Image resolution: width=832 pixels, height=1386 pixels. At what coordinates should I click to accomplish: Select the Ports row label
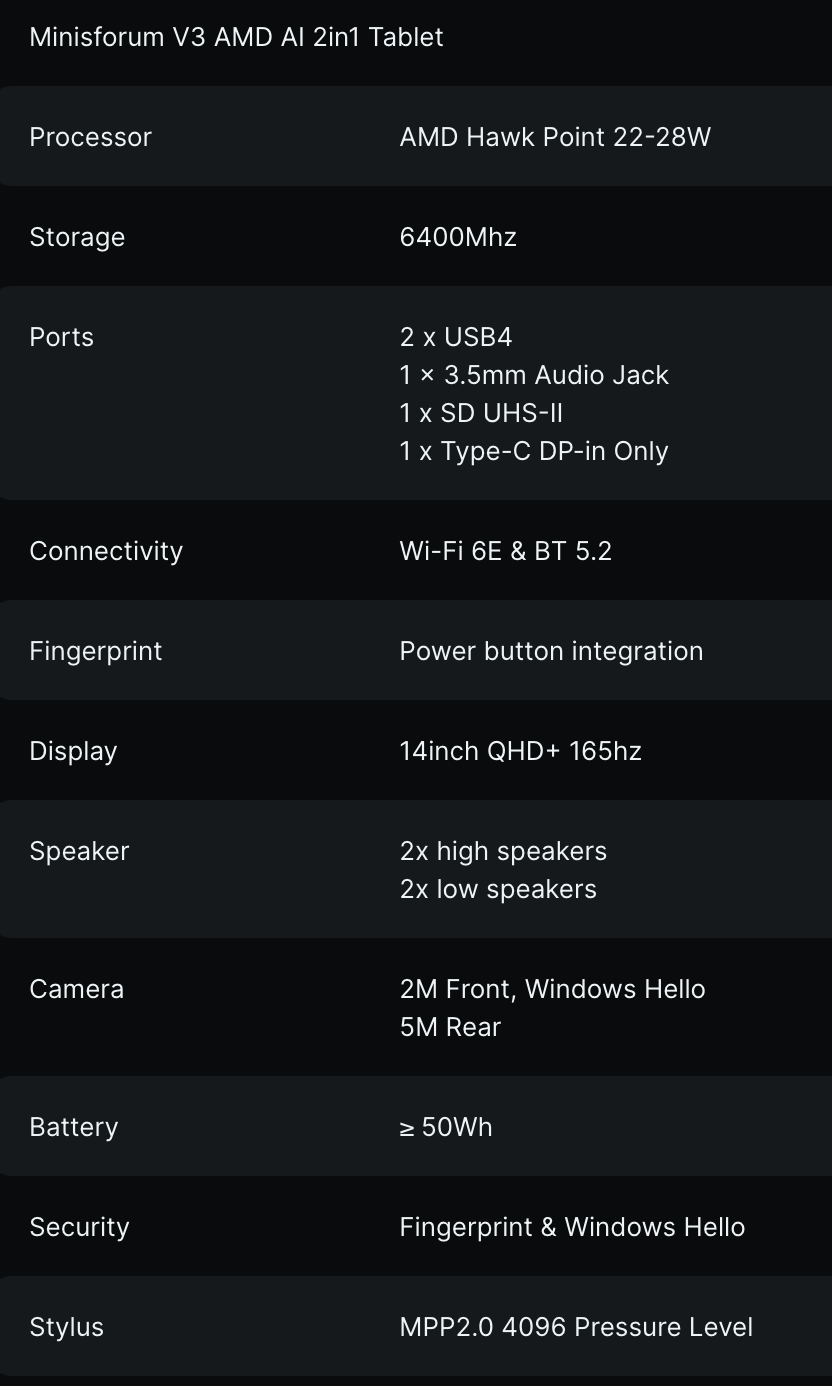(61, 337)
